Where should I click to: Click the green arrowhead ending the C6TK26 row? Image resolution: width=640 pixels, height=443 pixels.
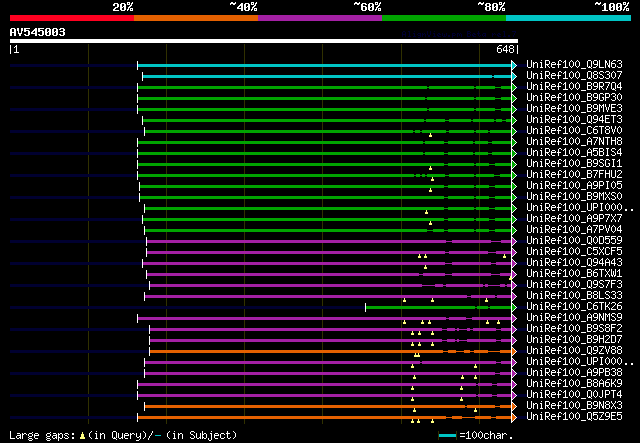click(514, 307)
